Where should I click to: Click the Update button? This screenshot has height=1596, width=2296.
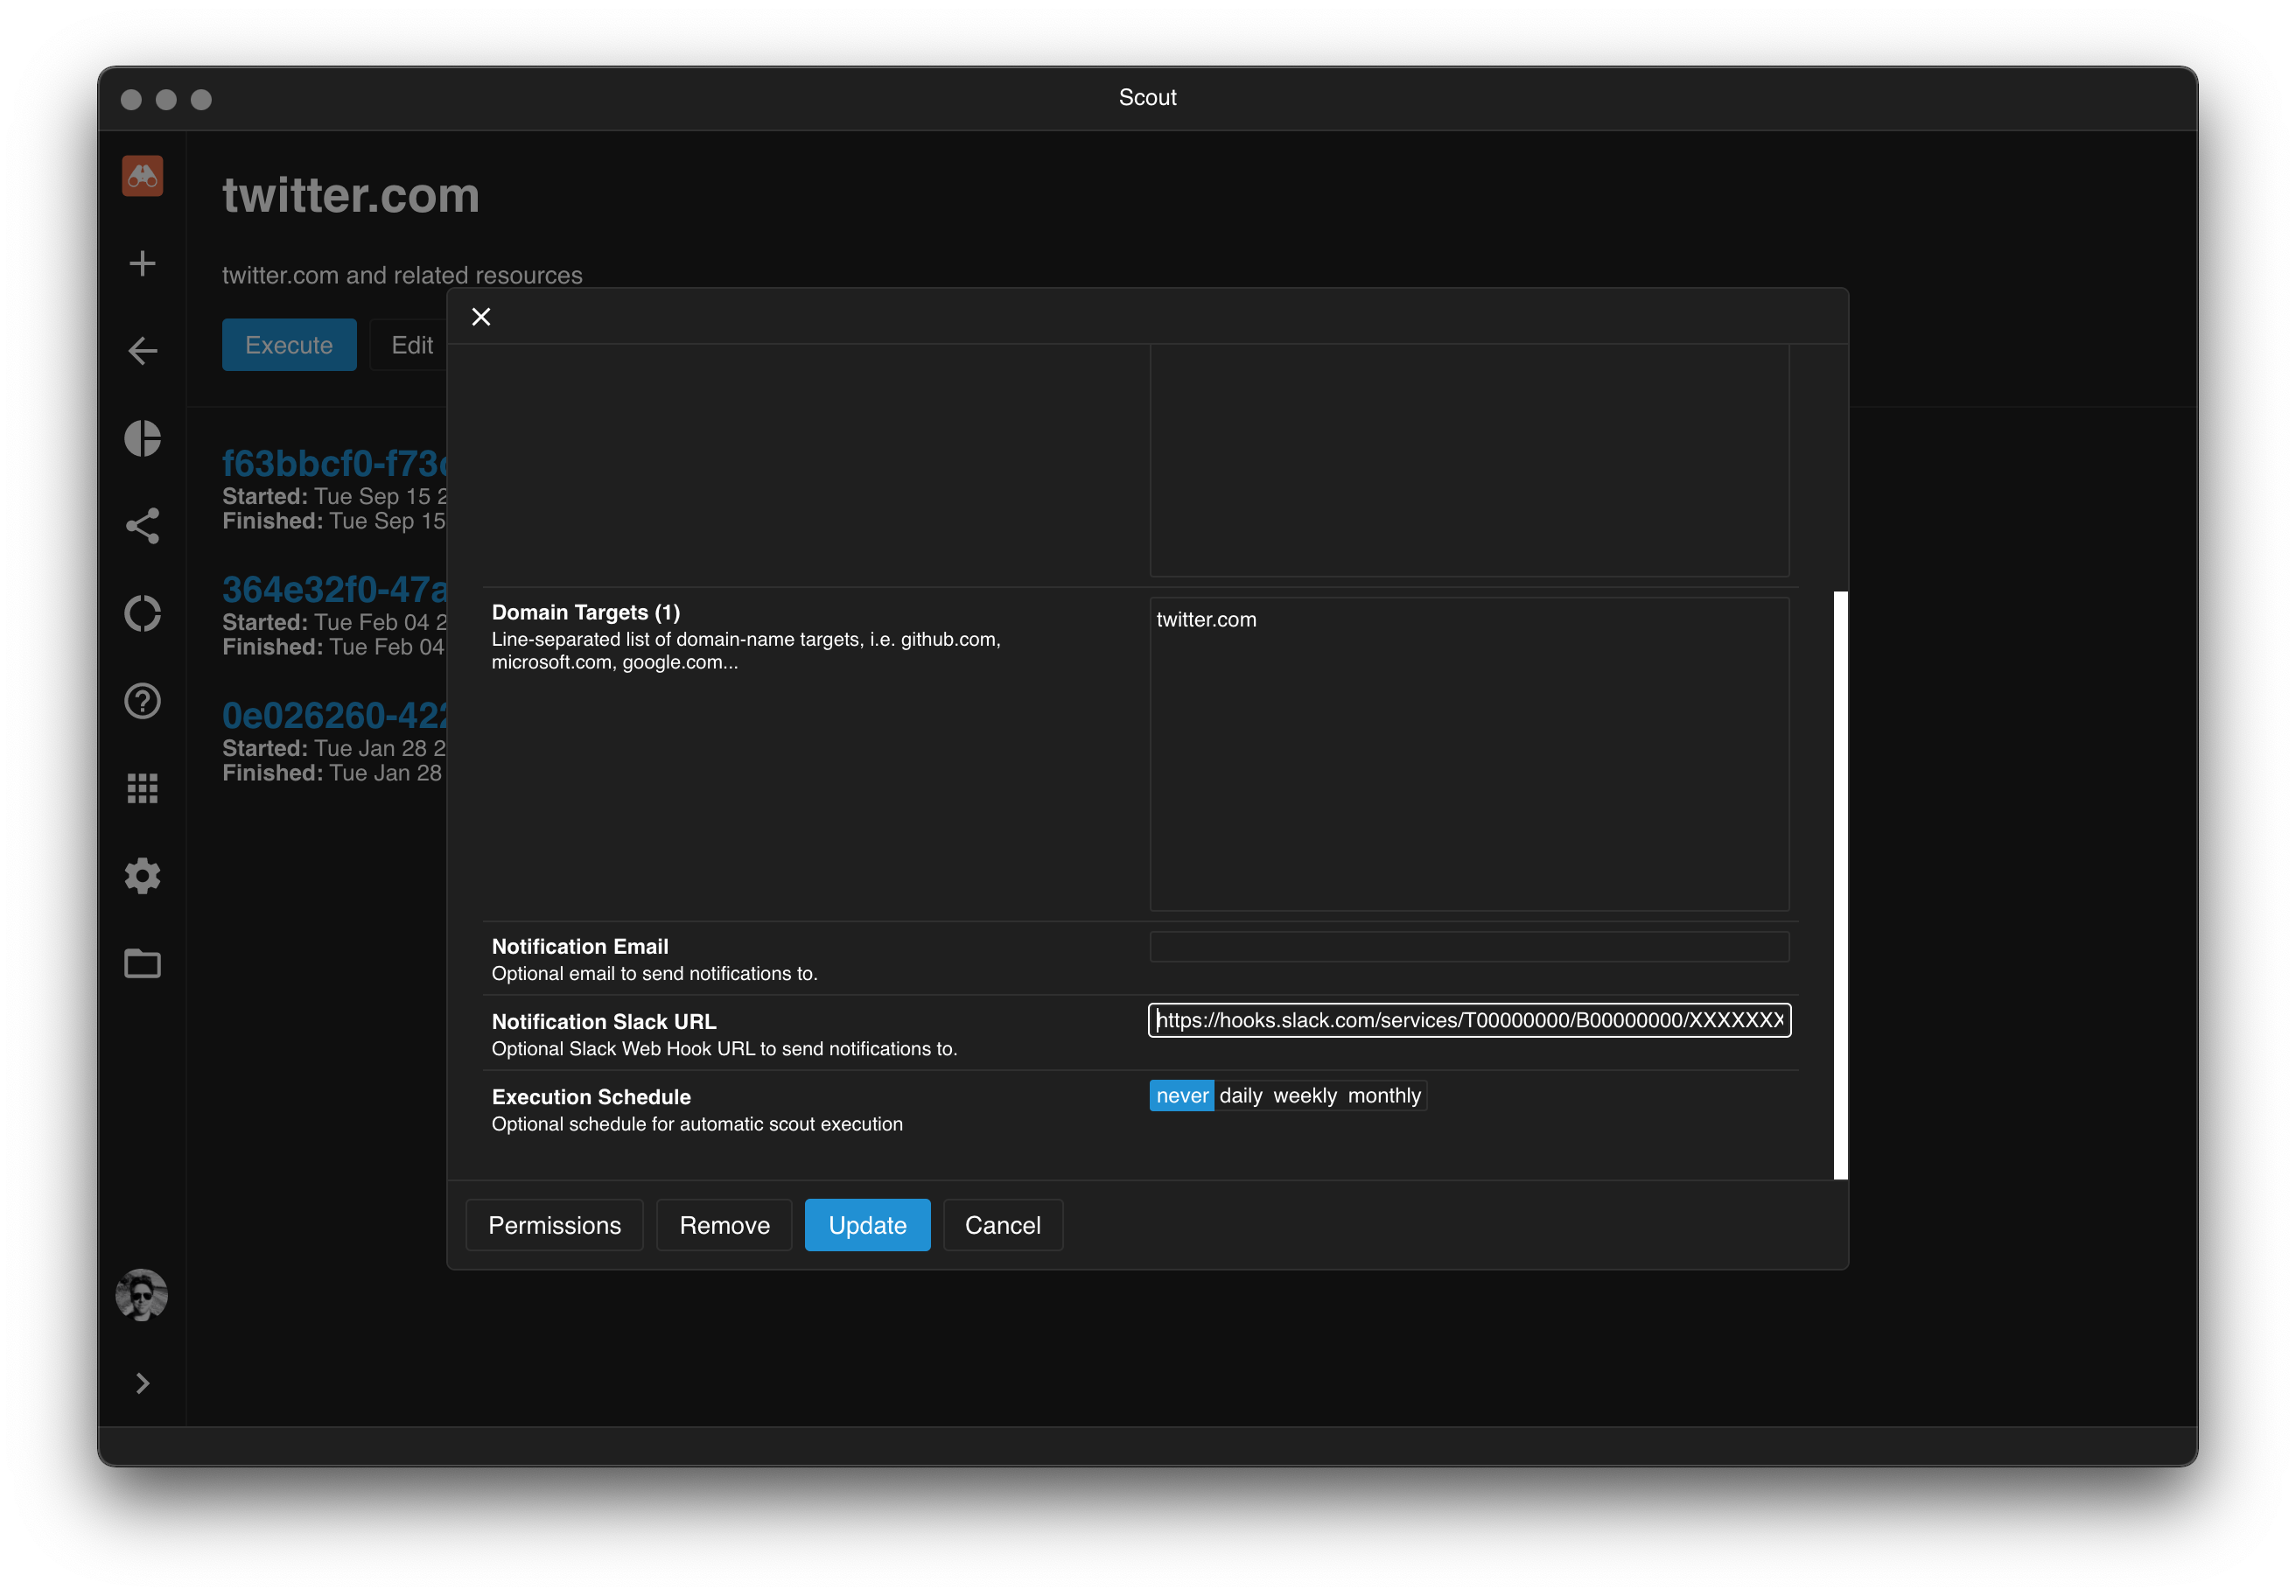click(867, 1225)
